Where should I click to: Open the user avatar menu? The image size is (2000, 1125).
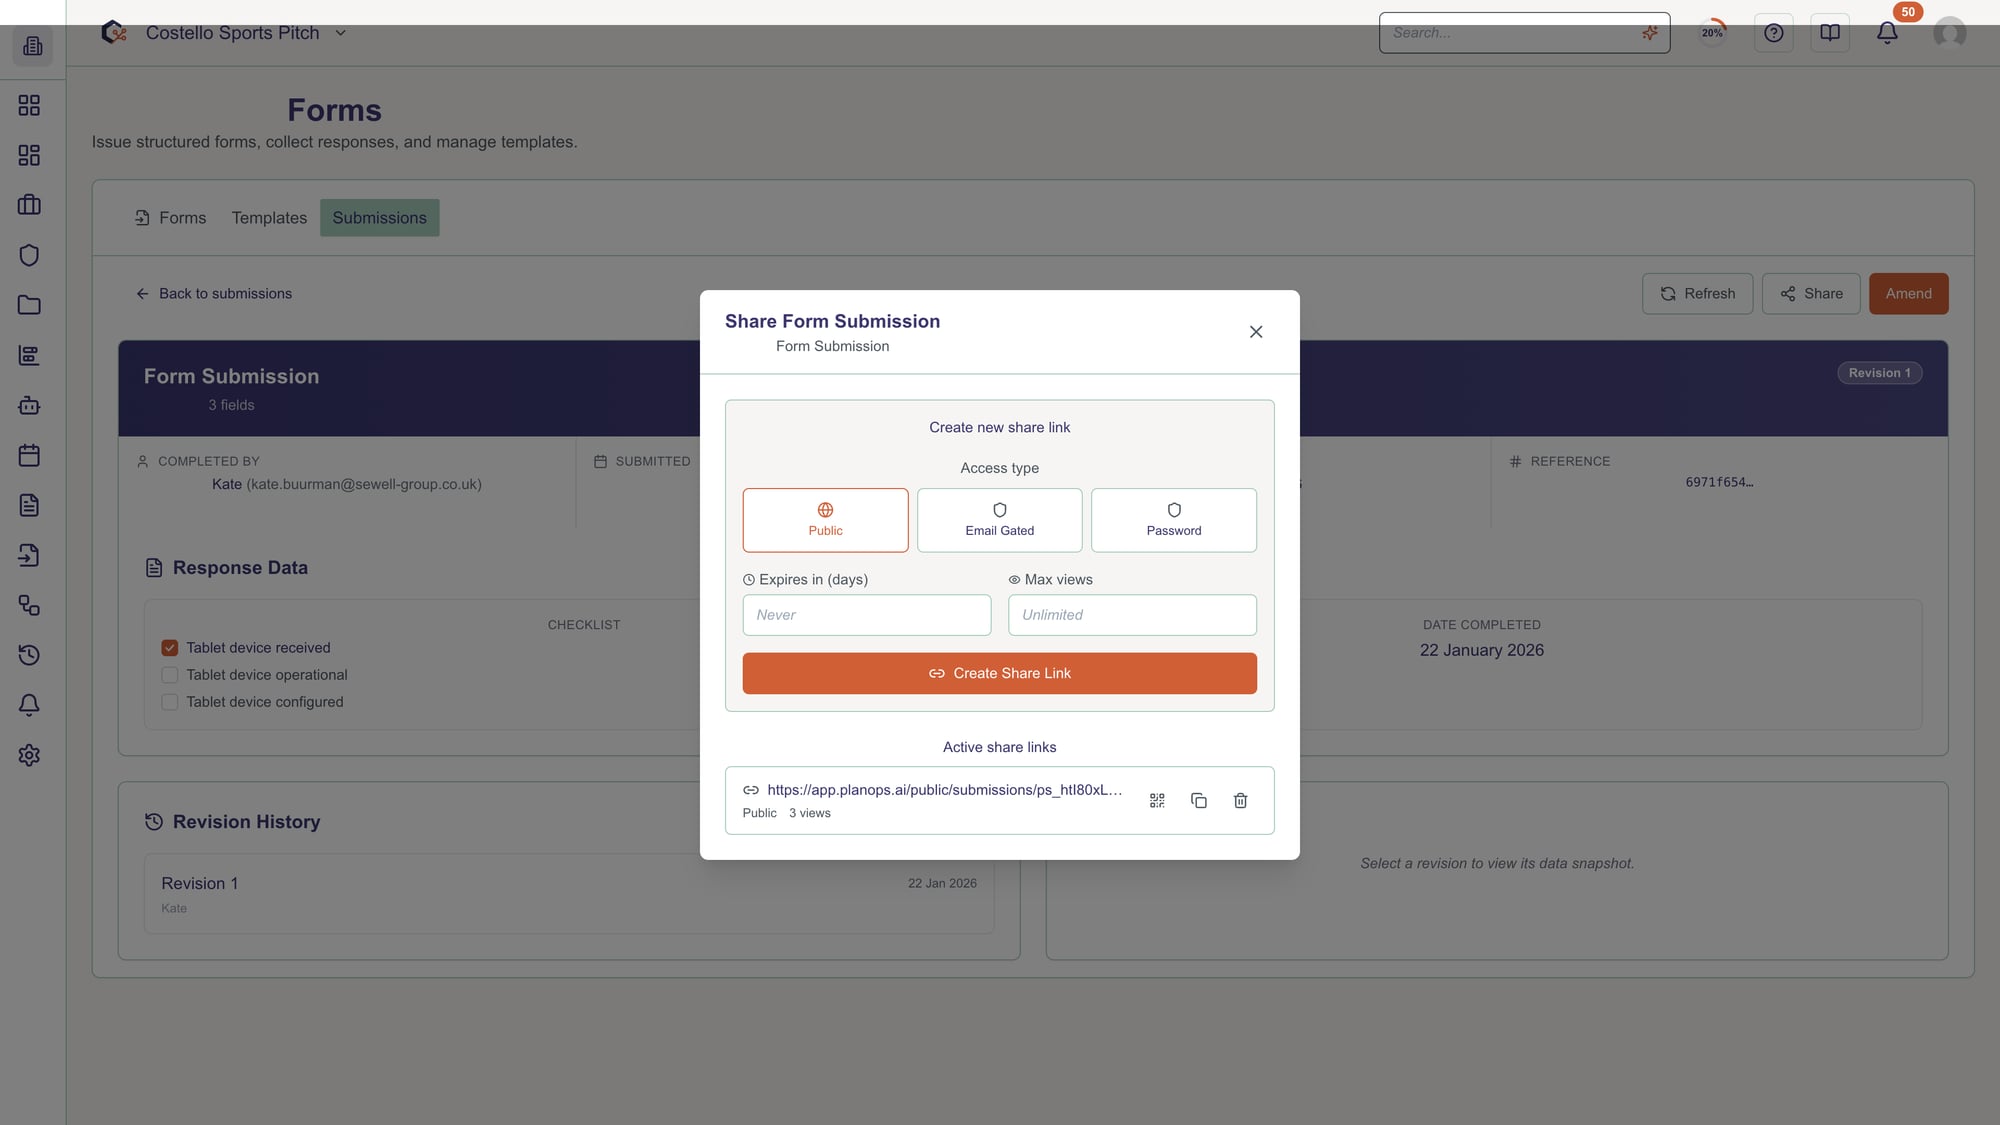tap(1949, 33)
